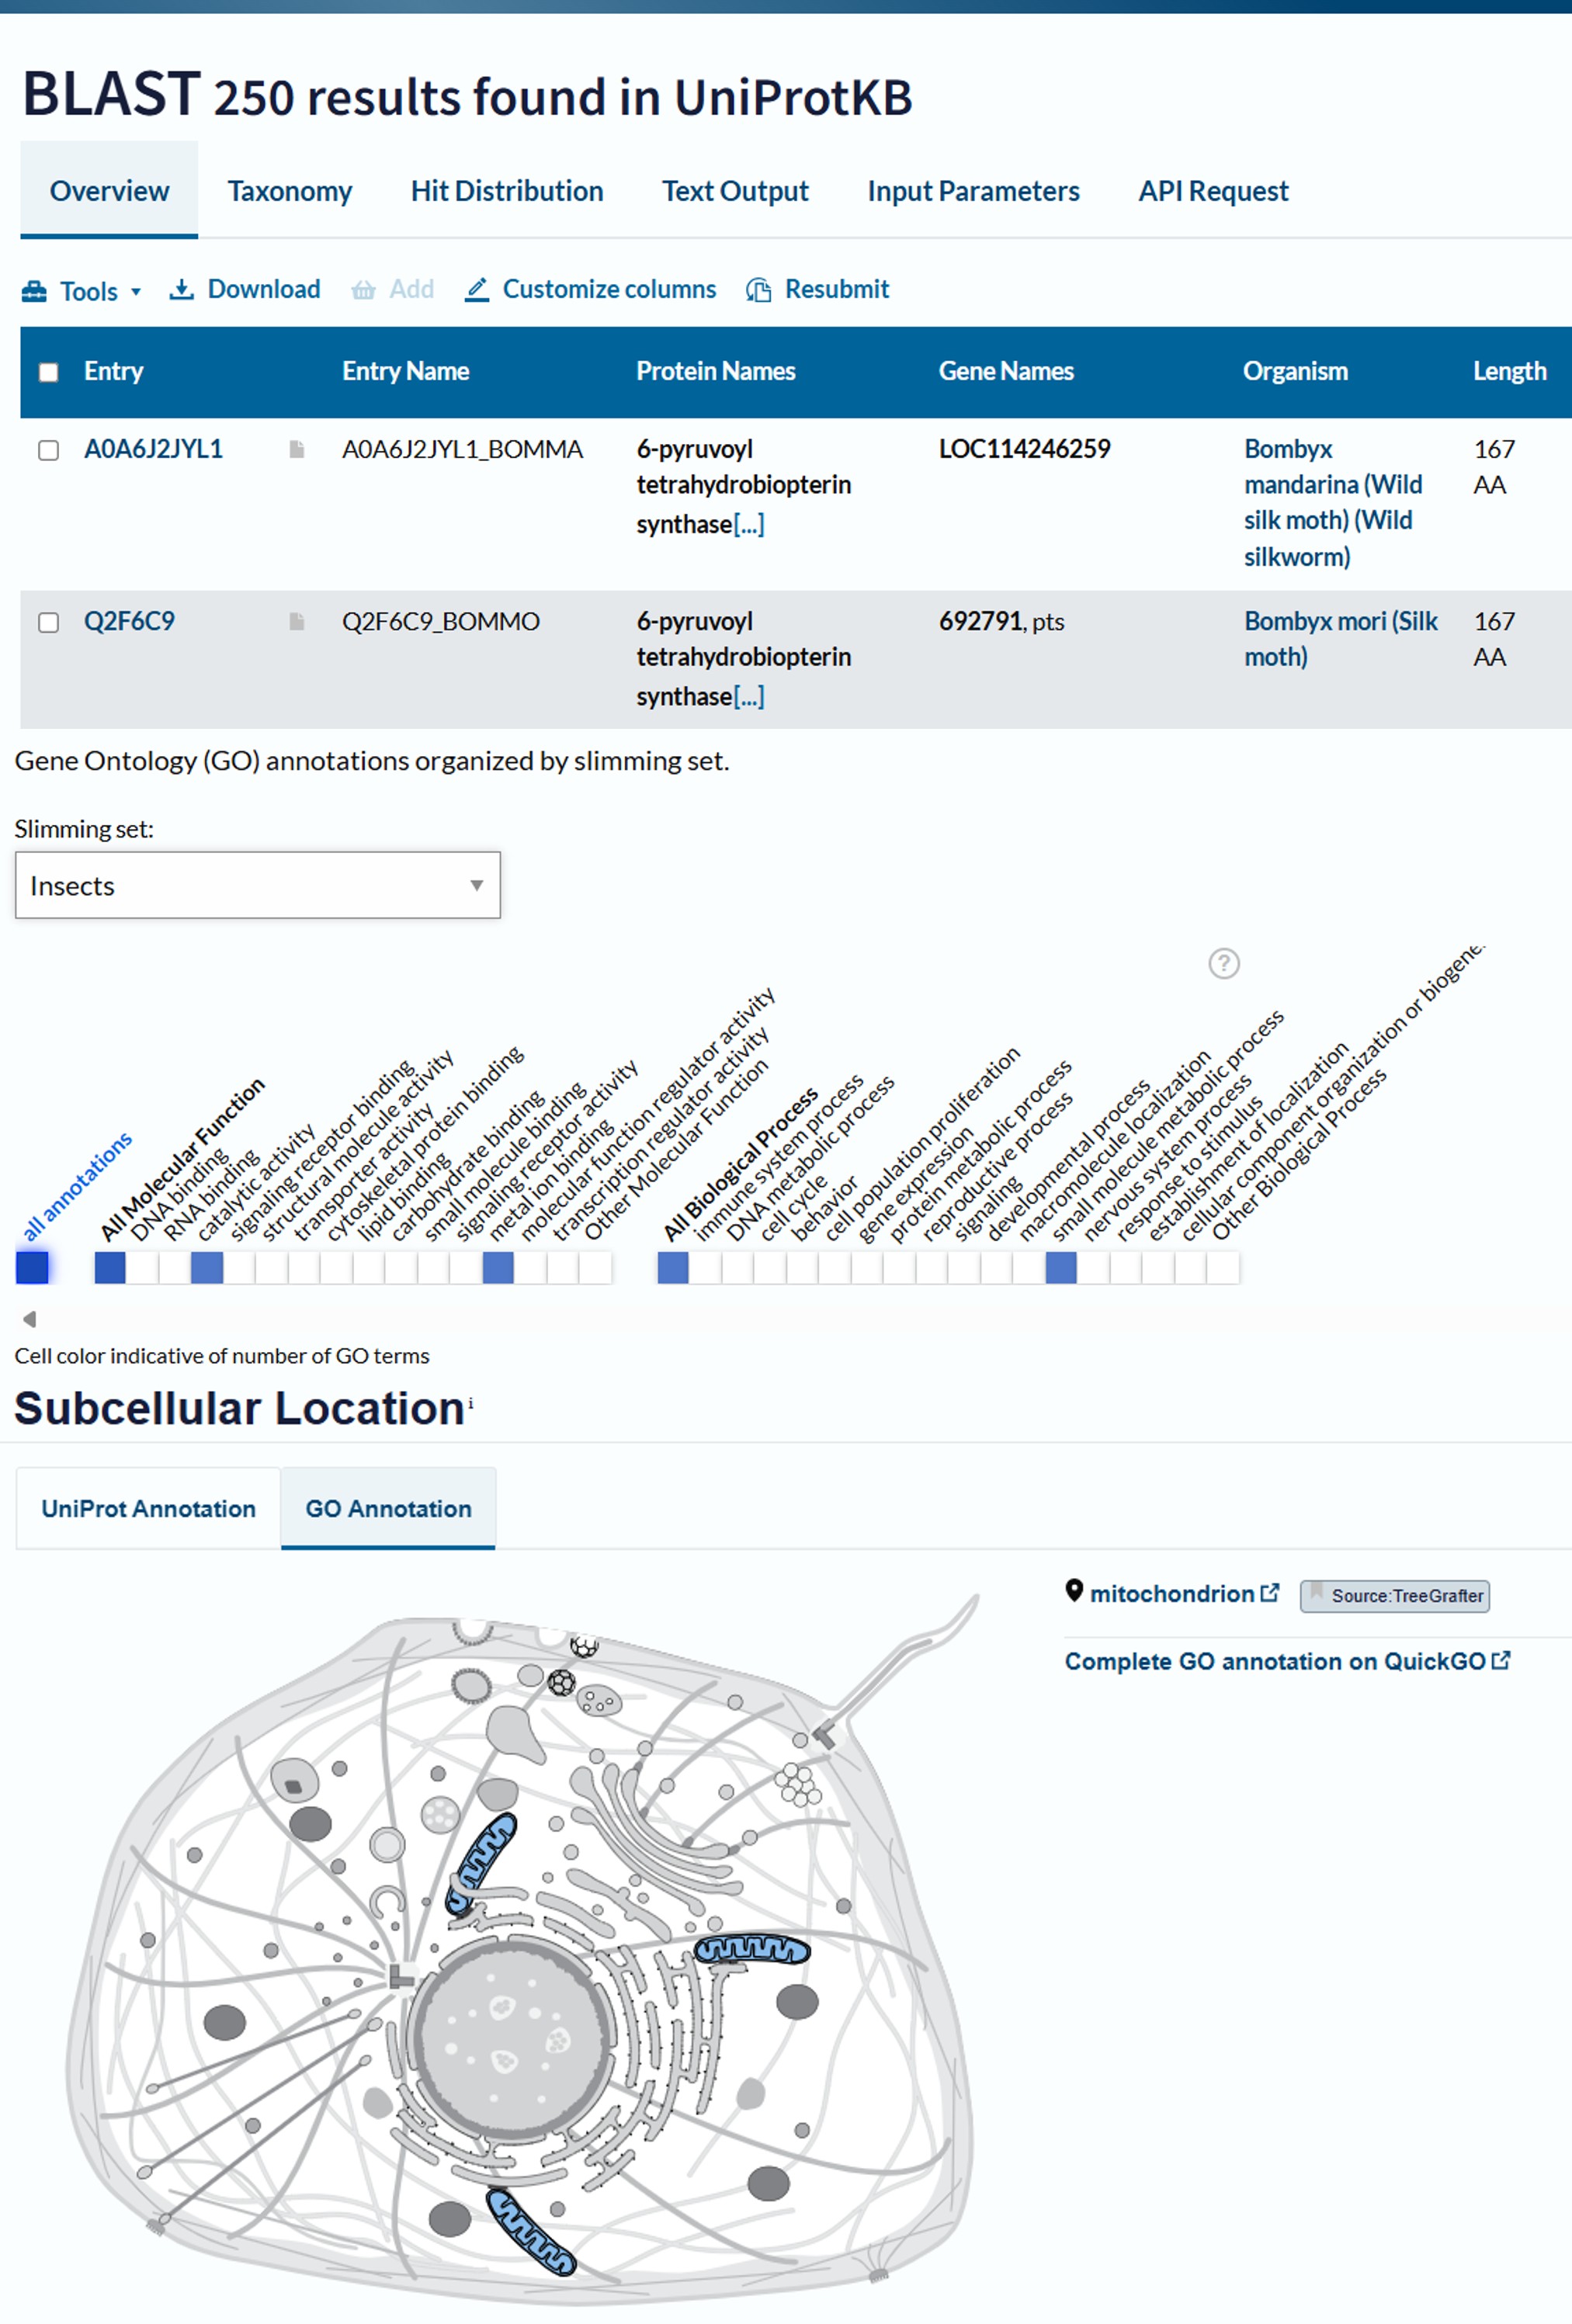Click the 'all annotations' ribbon label
Viewport: 1572px width, 2324px height.
click(x=77, y=1186)
